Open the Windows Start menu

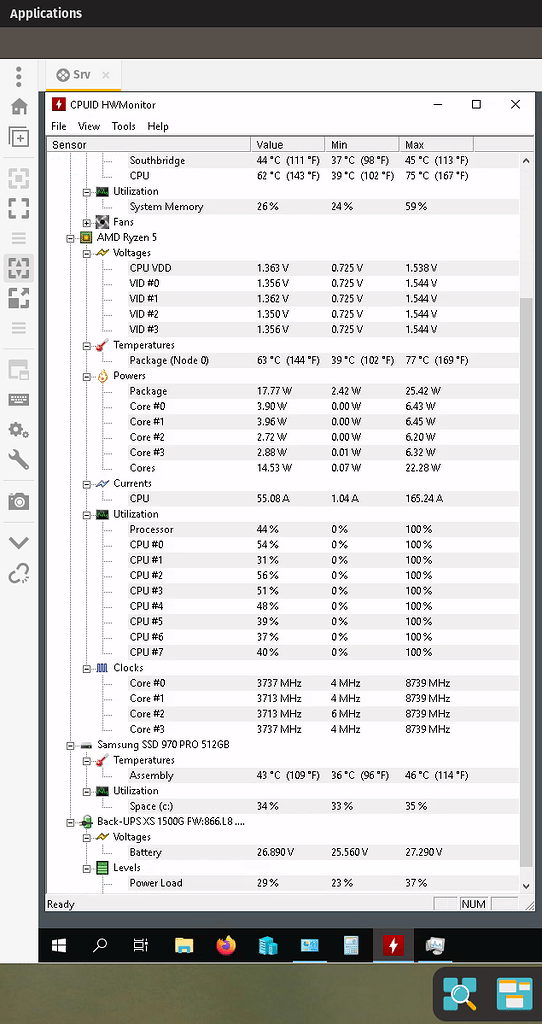coord(59,945)
